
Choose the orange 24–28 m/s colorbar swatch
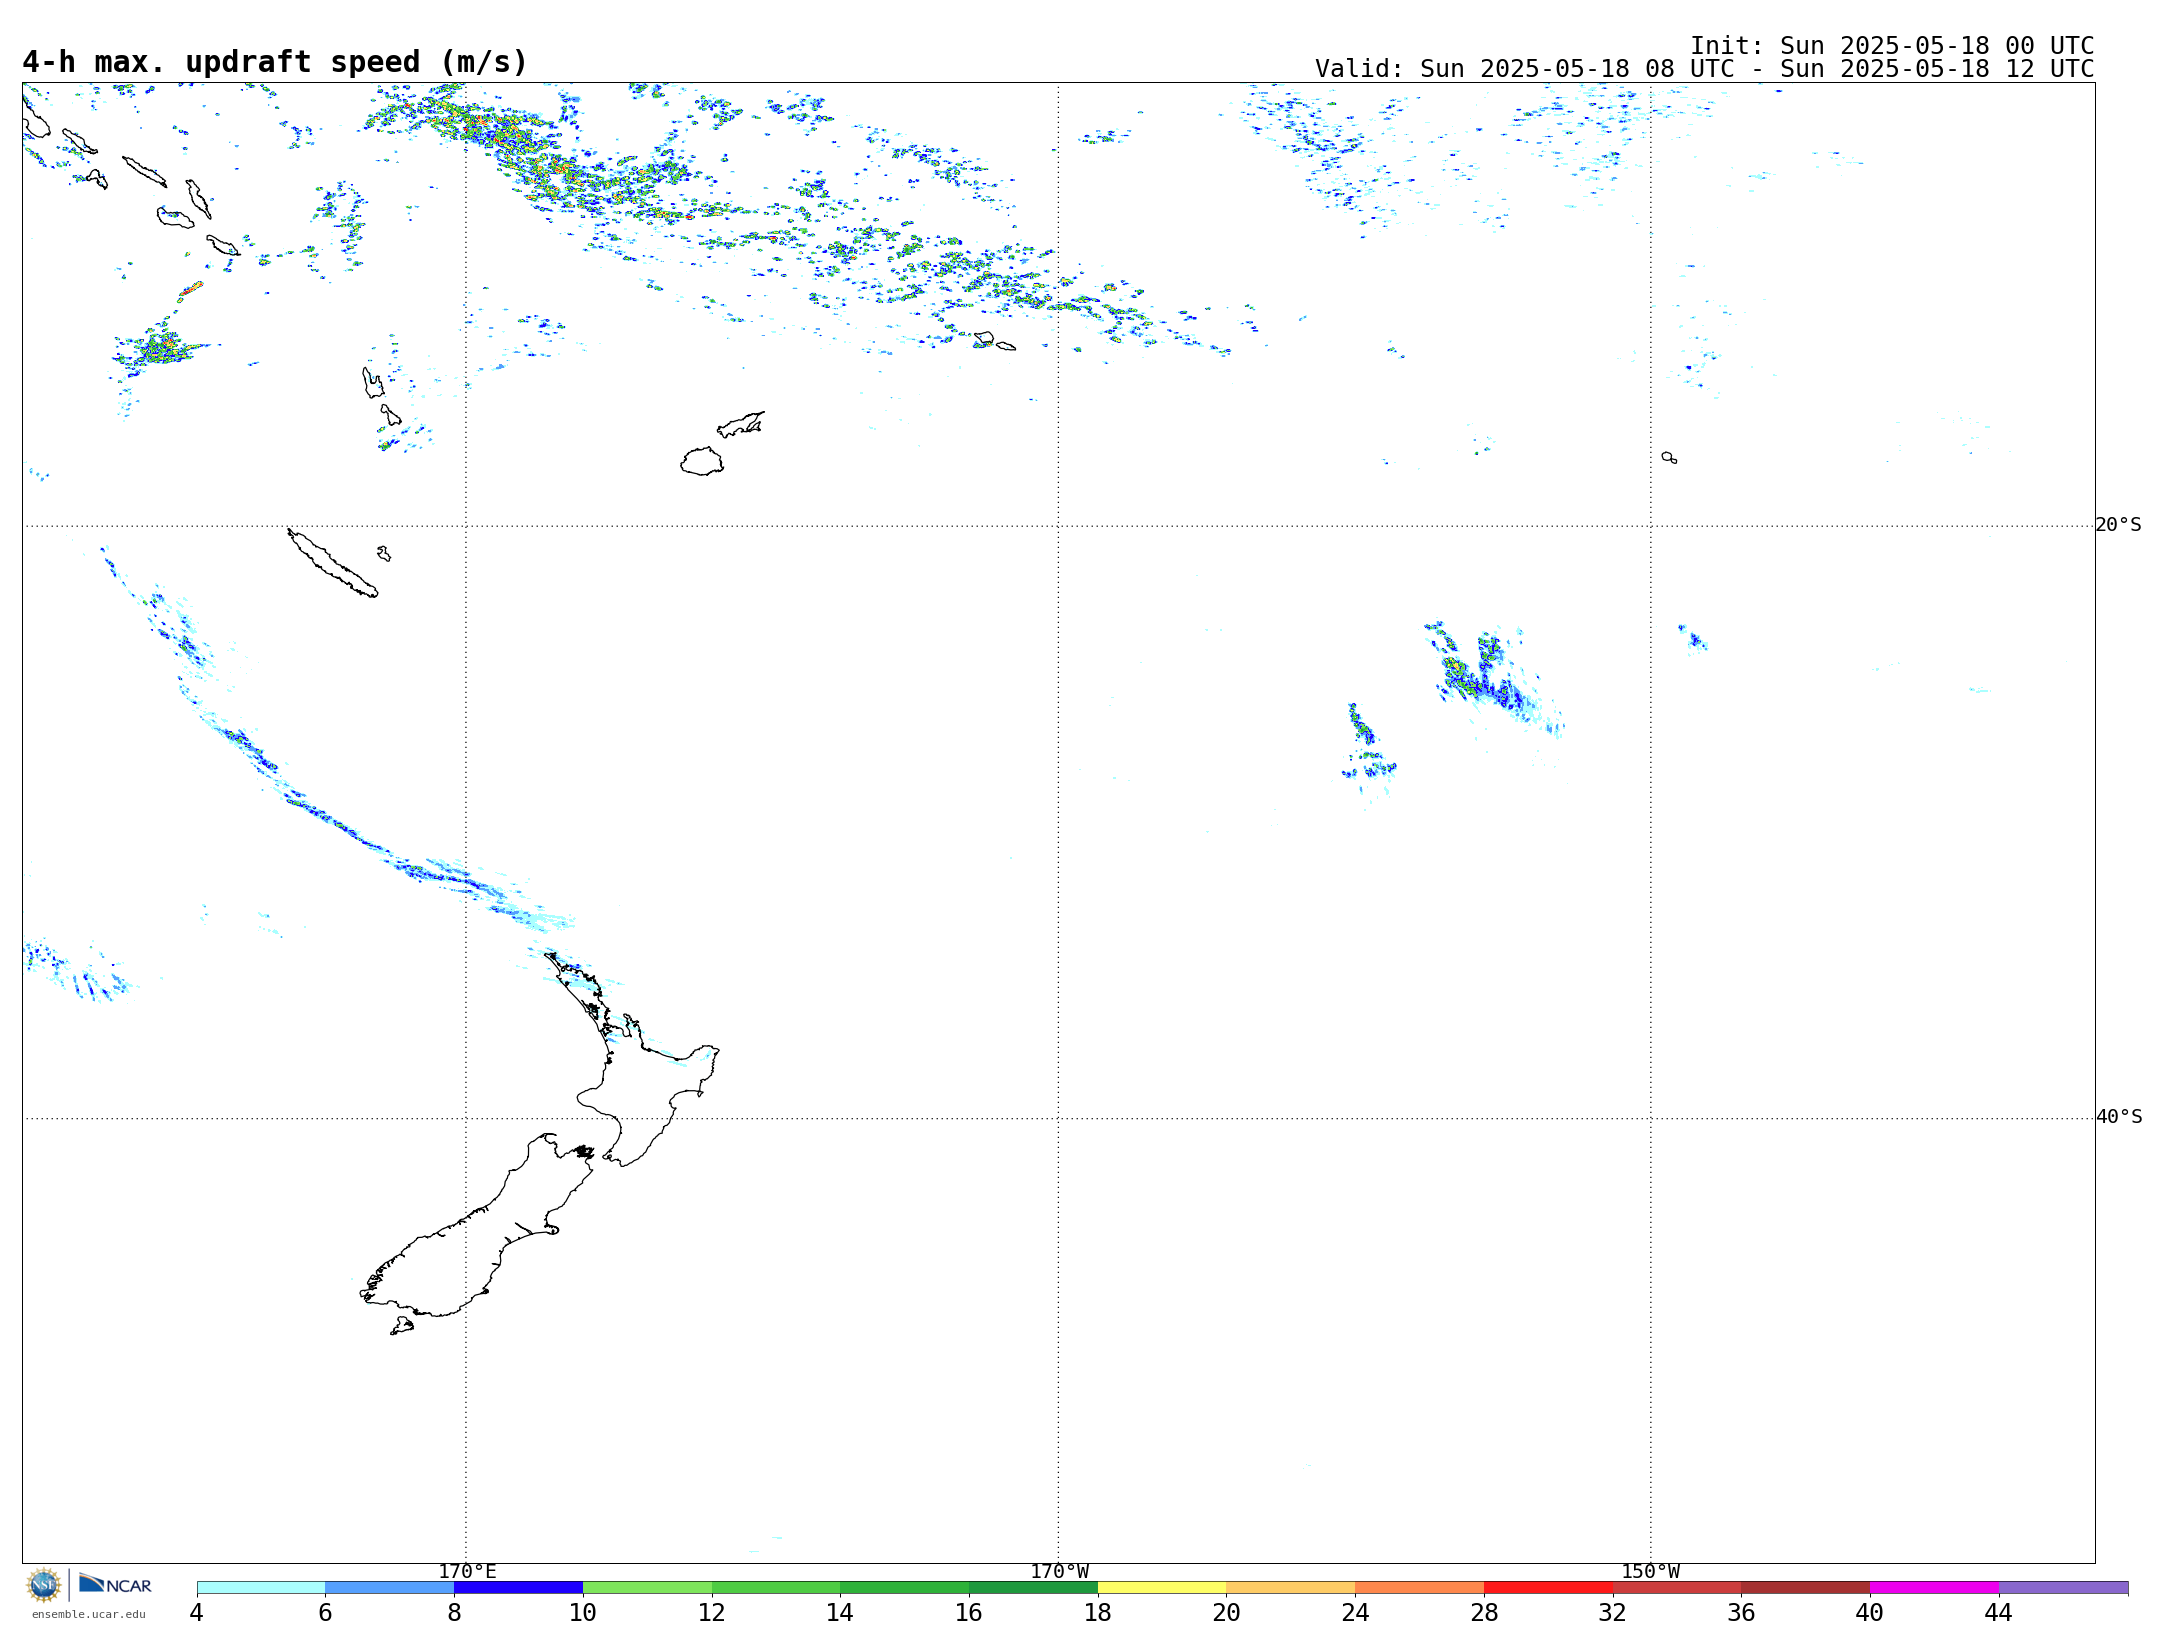pyautogui.click(x=1420, y=1588)
